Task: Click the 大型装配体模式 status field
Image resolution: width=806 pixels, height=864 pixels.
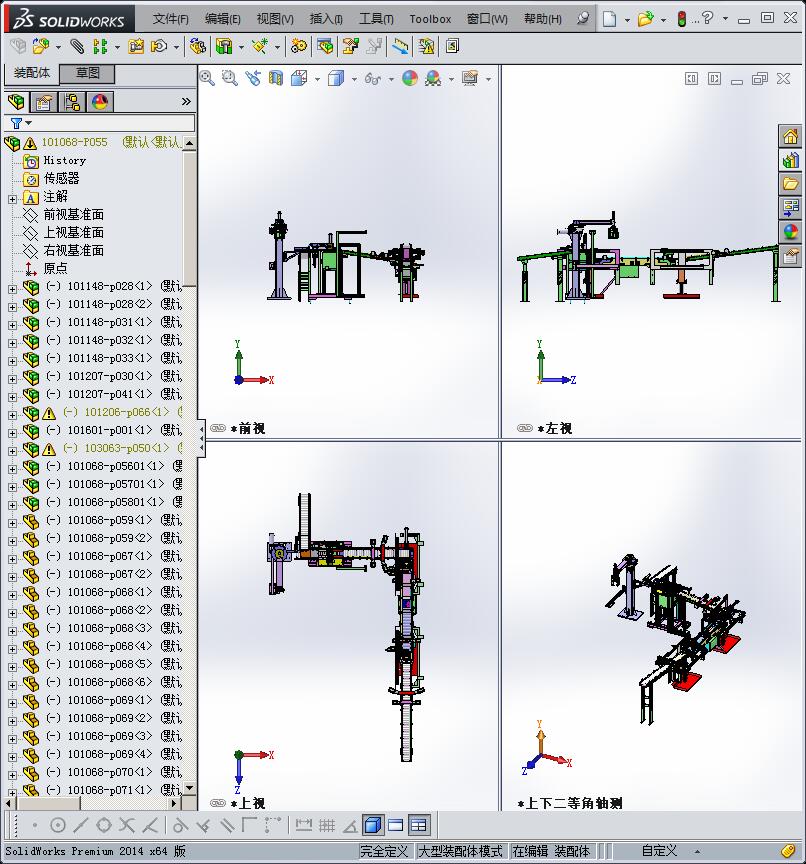Action: point(461,851)
